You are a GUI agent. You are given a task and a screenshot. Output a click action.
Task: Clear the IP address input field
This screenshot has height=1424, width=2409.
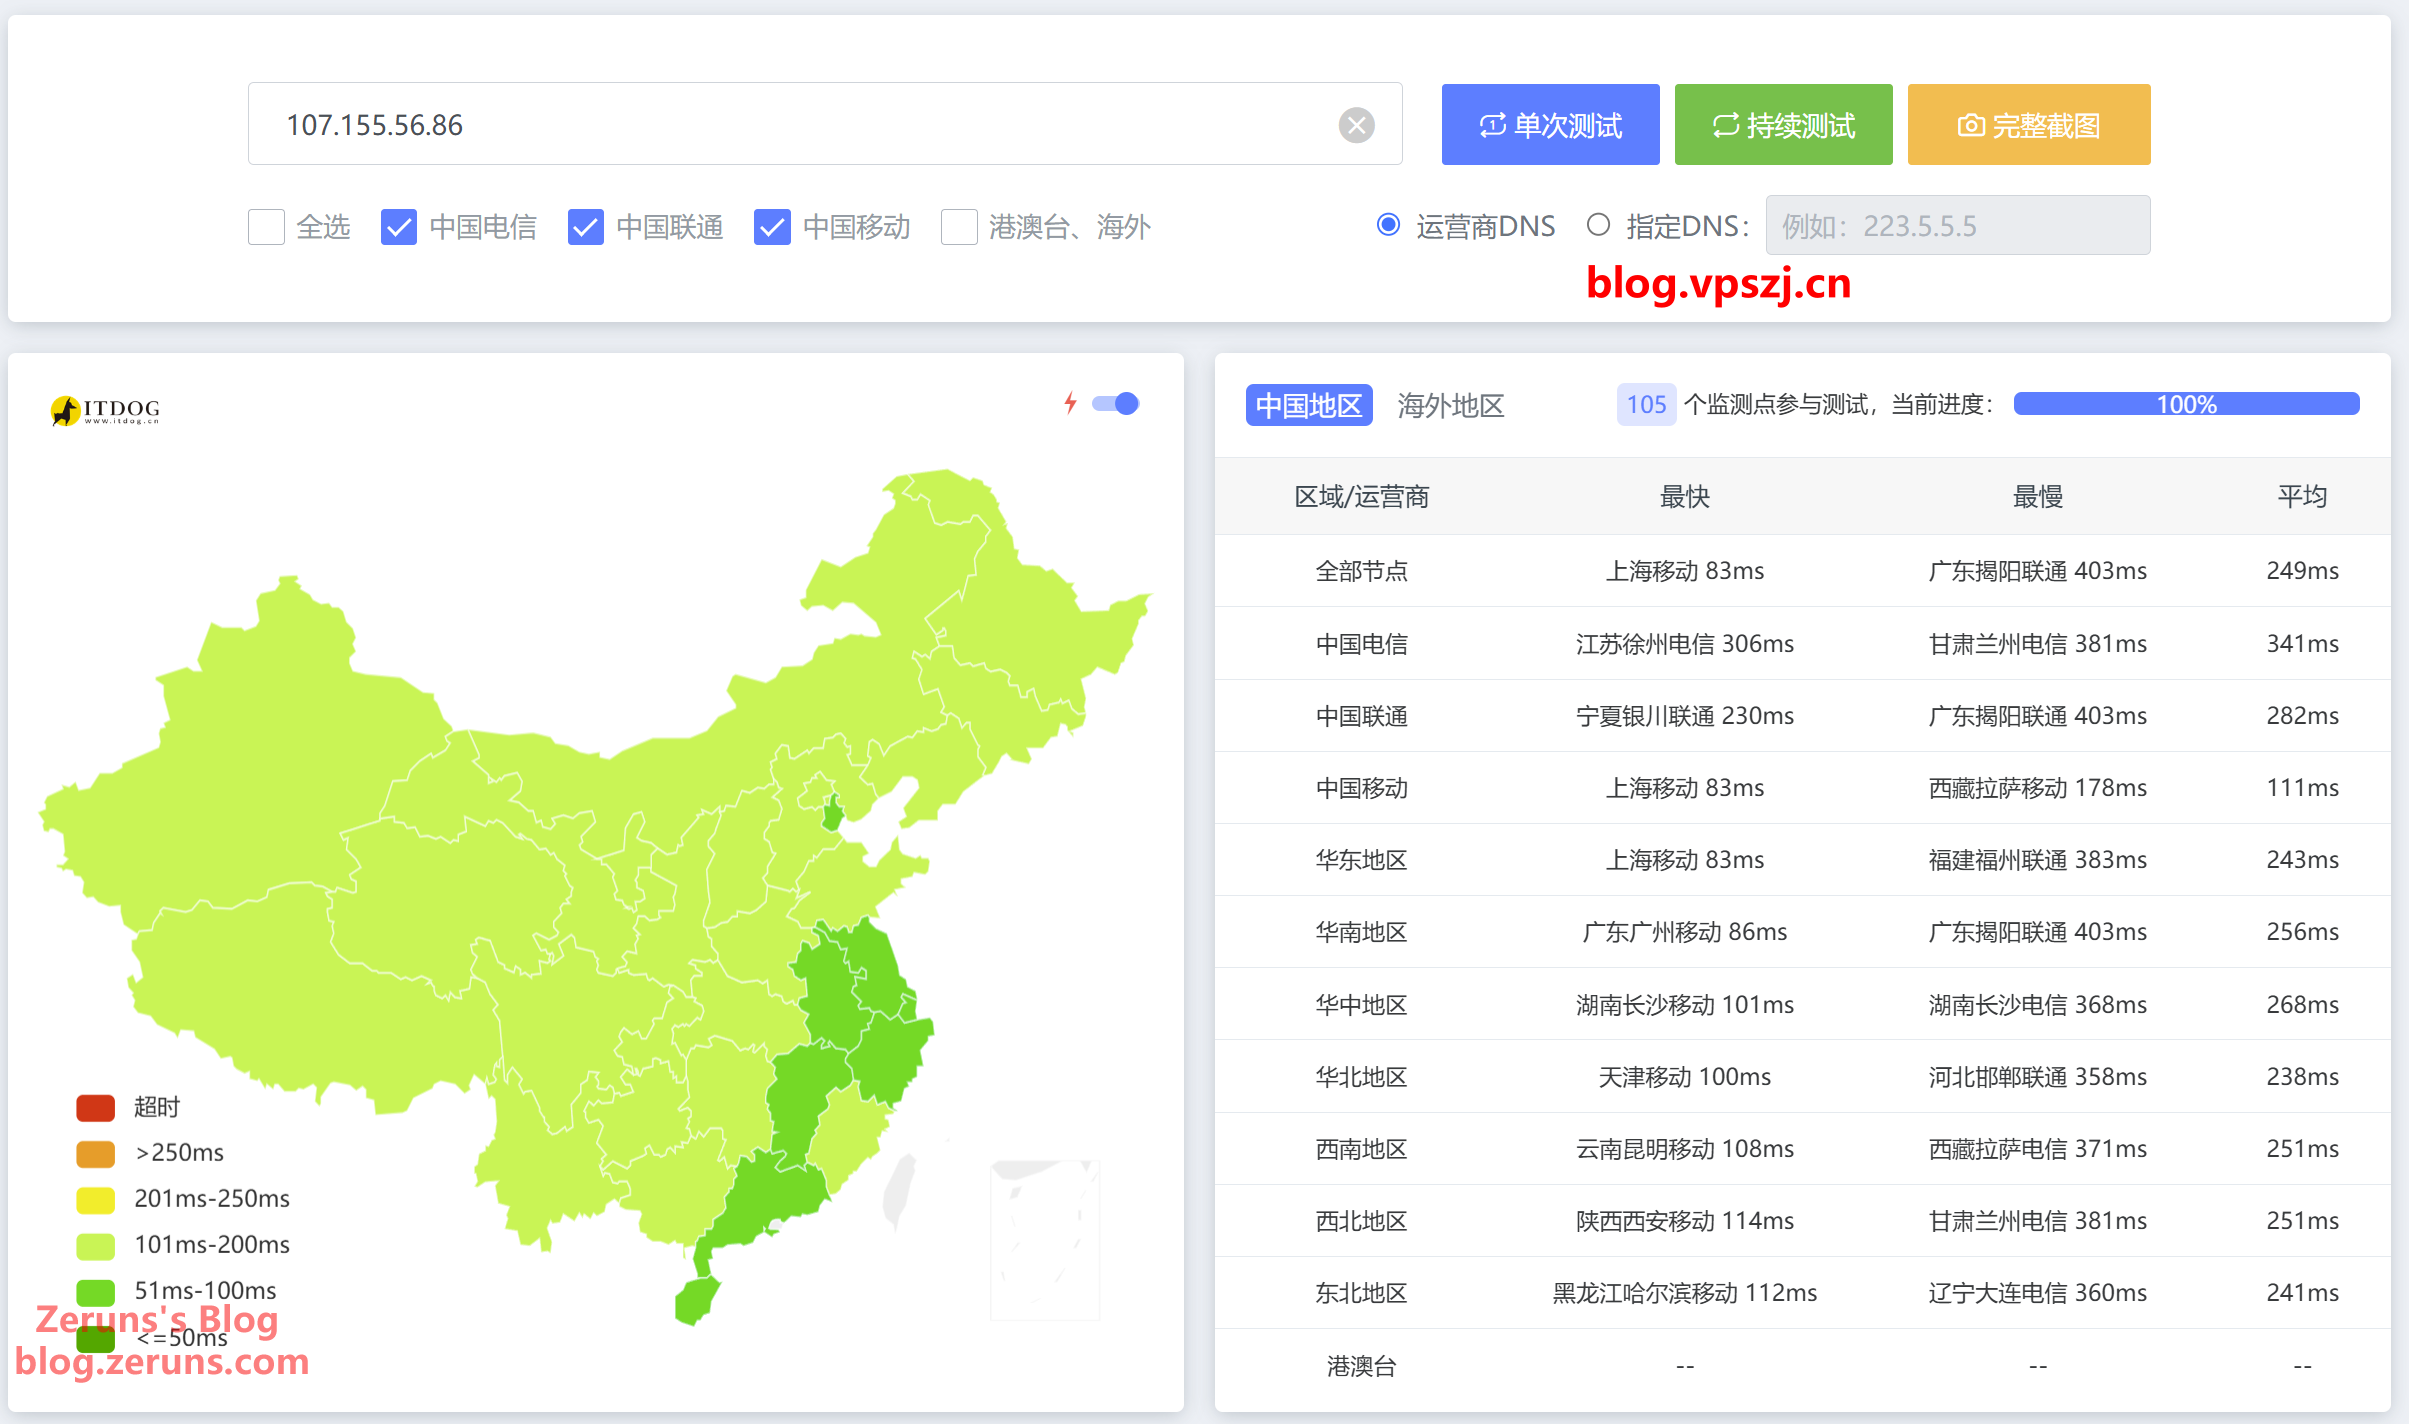tap(1356, 125)
